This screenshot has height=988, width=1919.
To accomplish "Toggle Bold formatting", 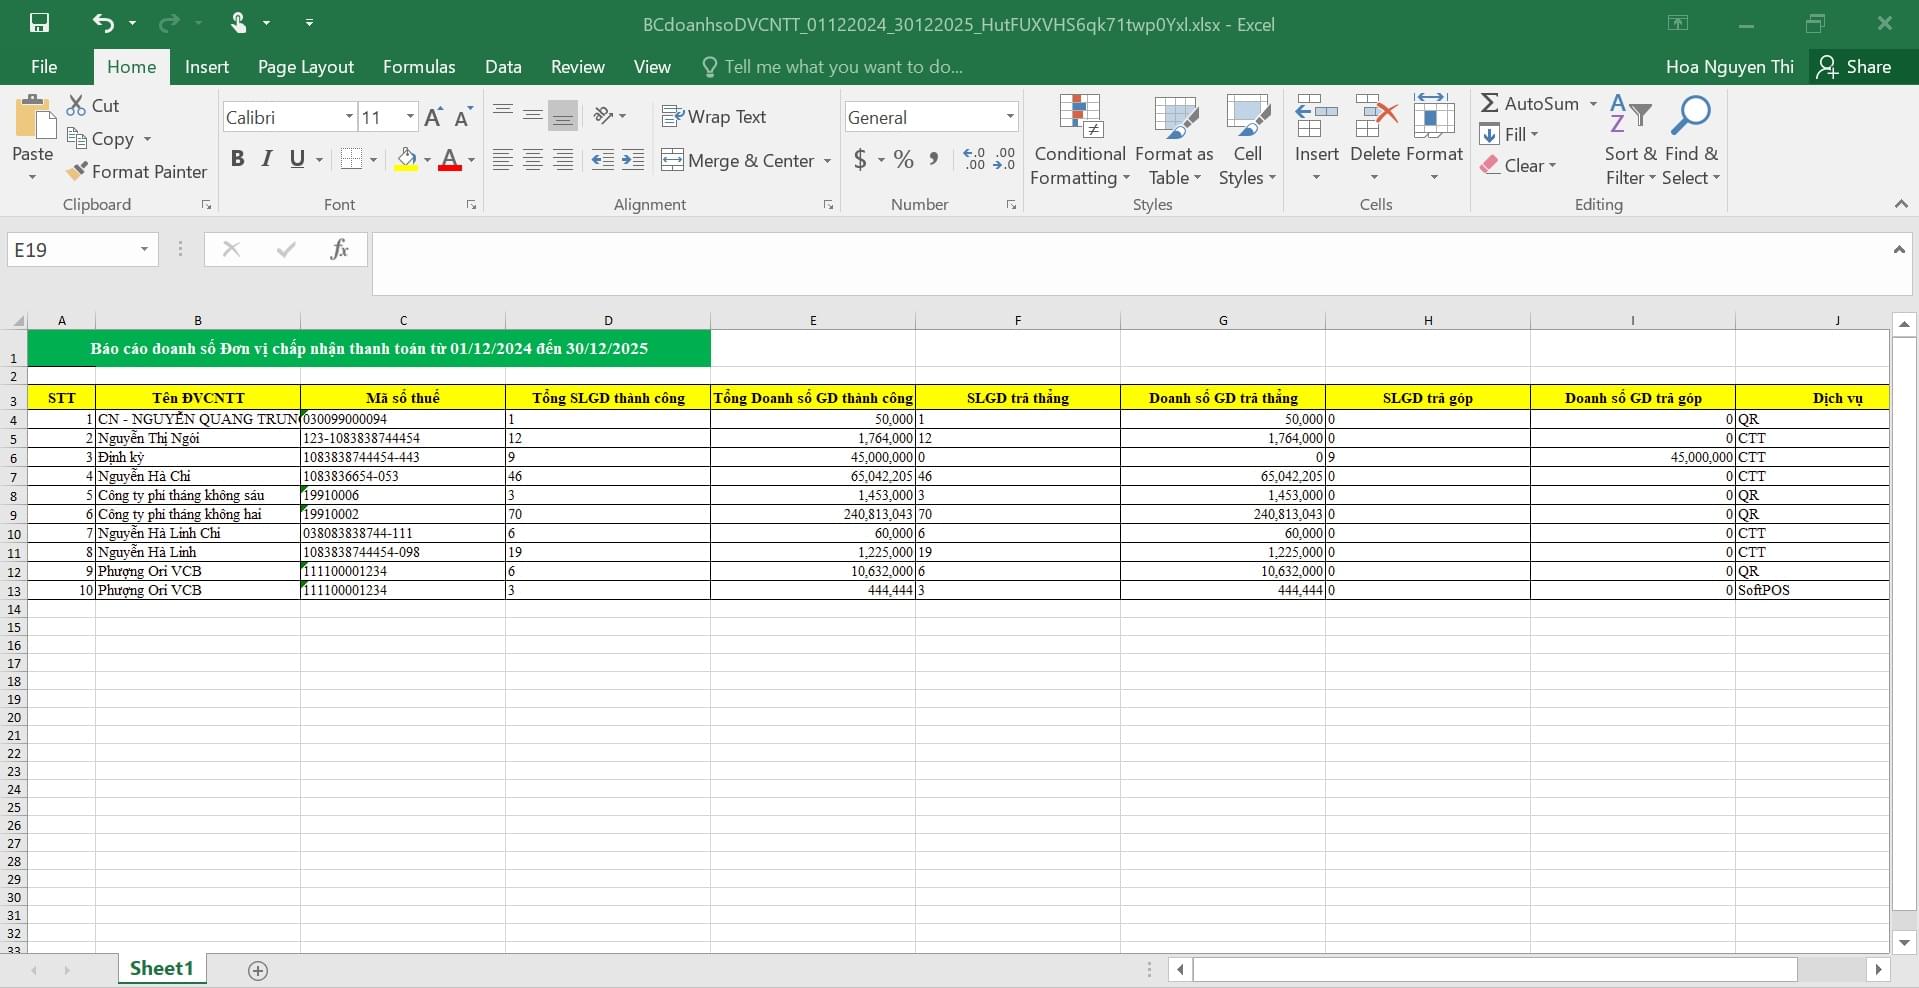I will pos(237,159).
